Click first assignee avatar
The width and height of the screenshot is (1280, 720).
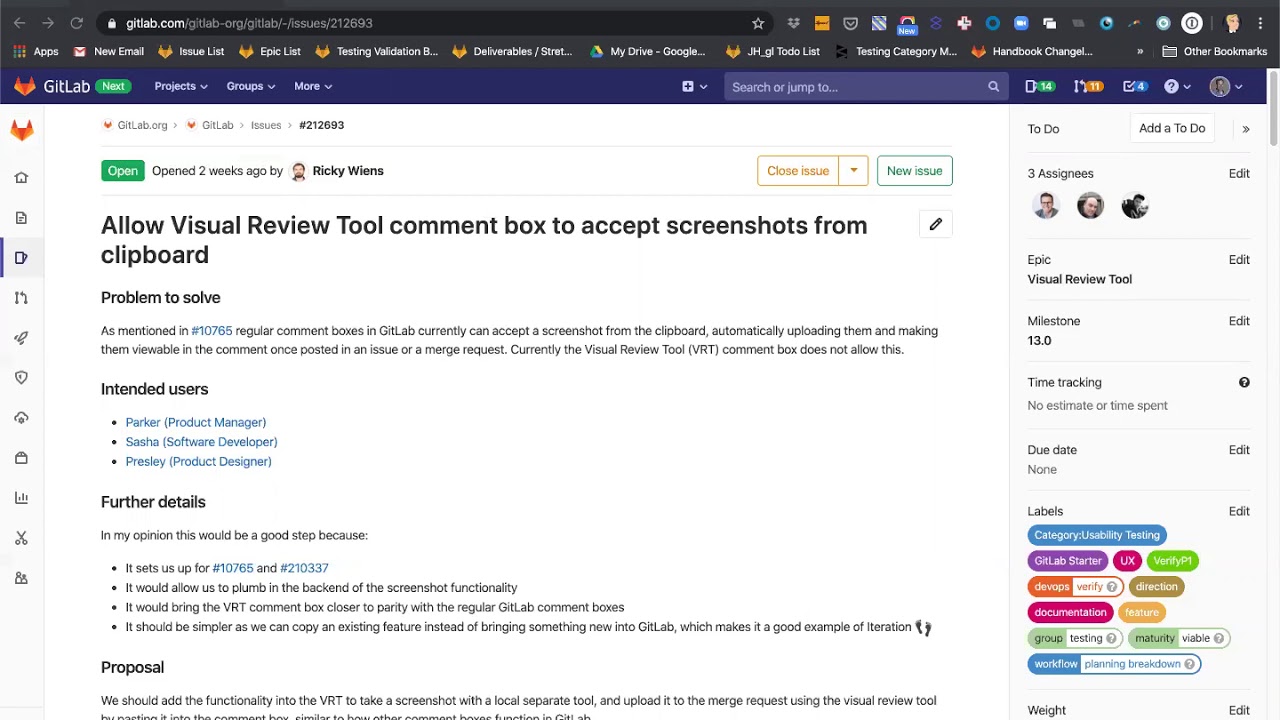(1046, 206)
